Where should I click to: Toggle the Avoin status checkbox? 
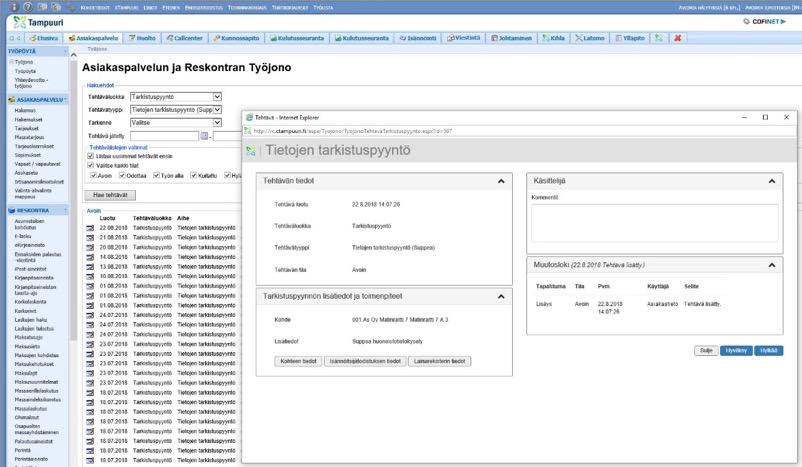point(93,175)
